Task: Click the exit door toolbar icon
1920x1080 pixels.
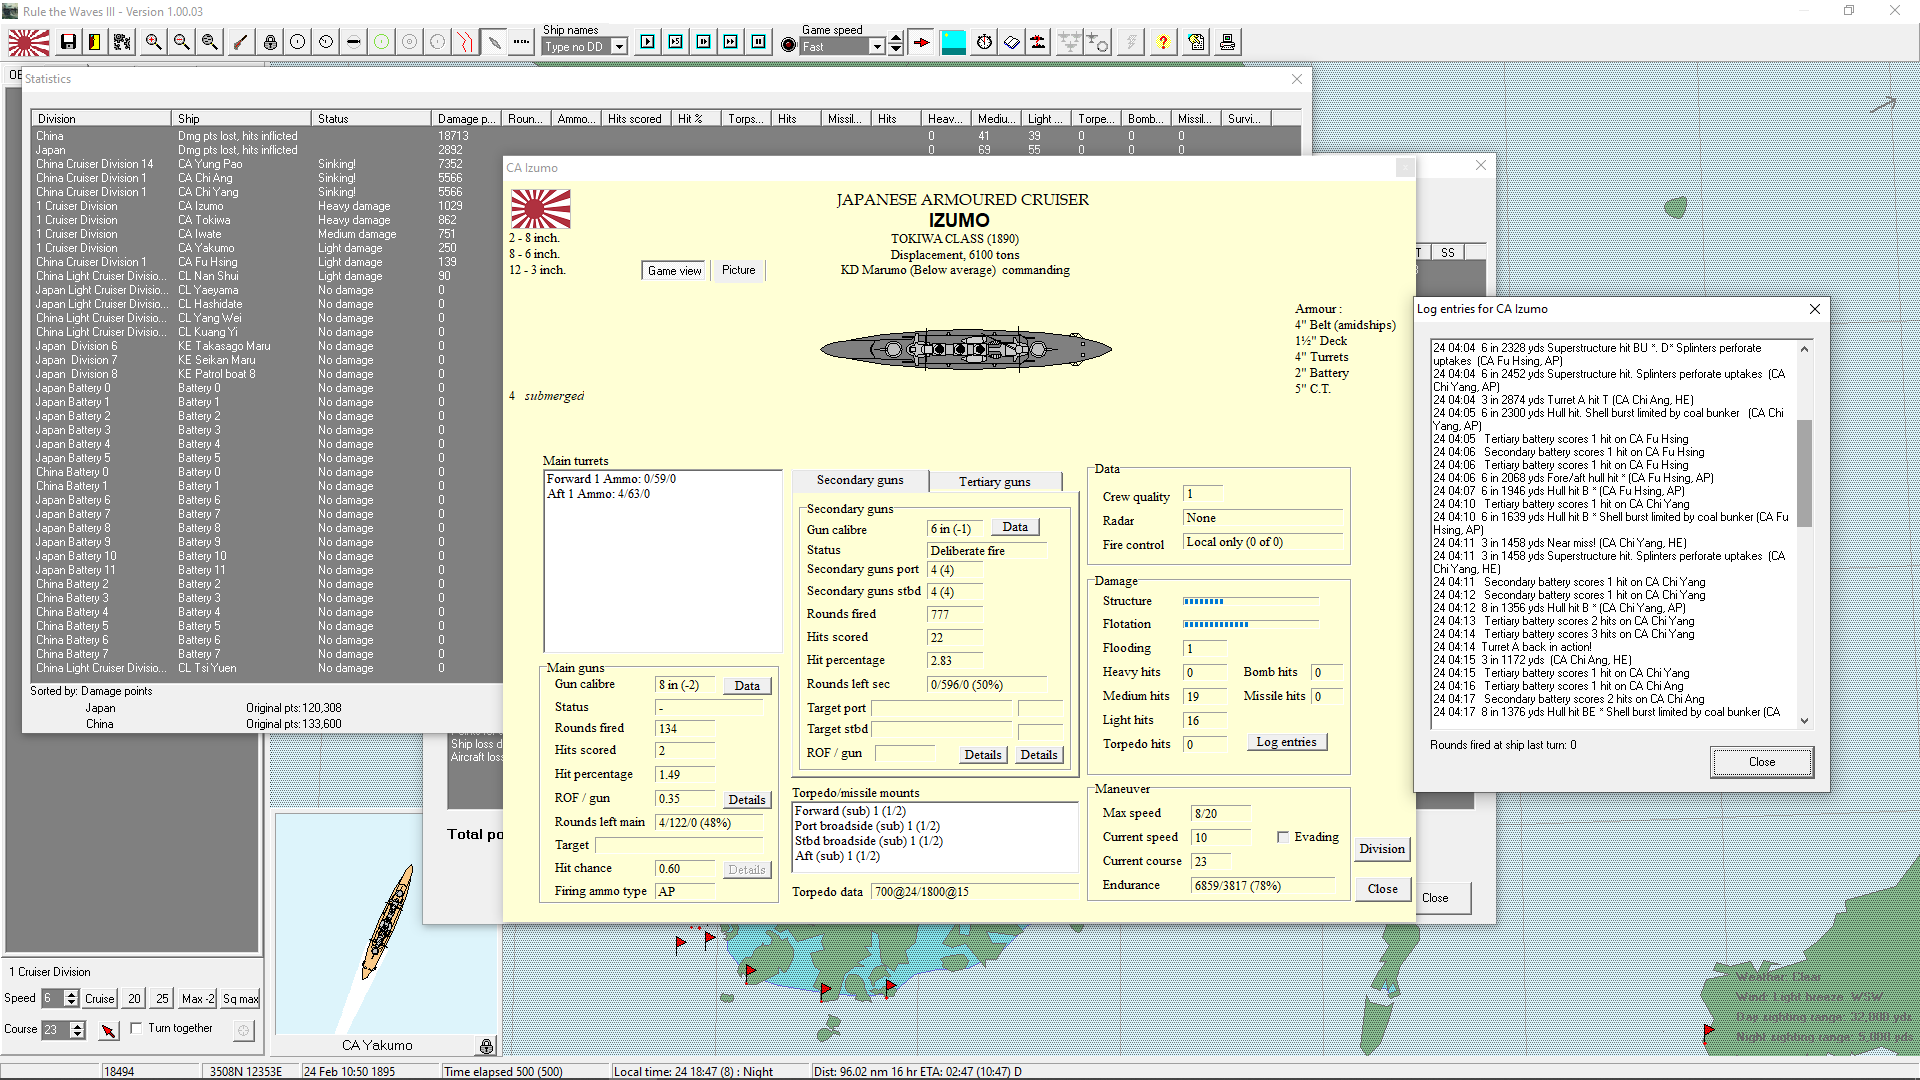Action: tap(94, 42)
